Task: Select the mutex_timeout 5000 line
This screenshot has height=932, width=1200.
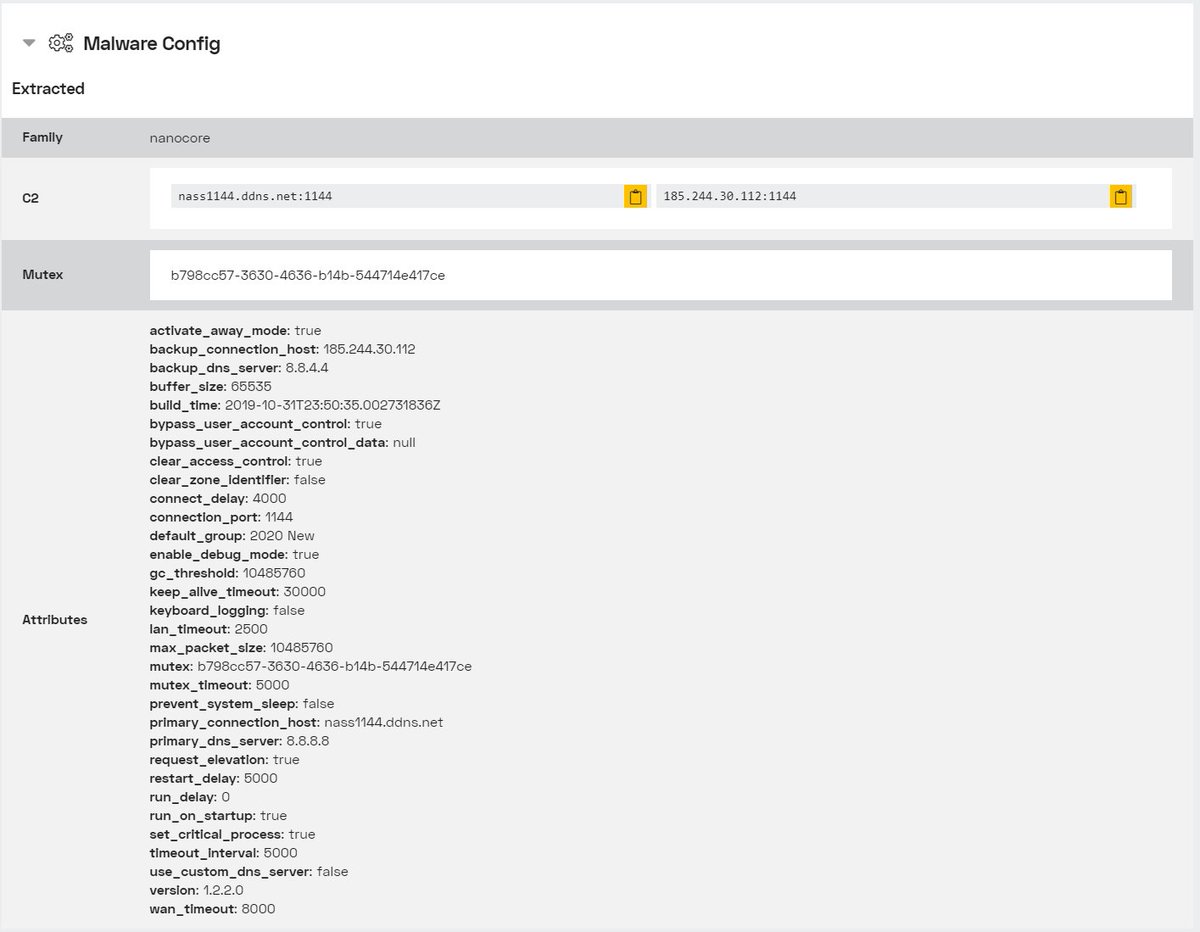Action: pyautogui.click(x=220, y=685)
